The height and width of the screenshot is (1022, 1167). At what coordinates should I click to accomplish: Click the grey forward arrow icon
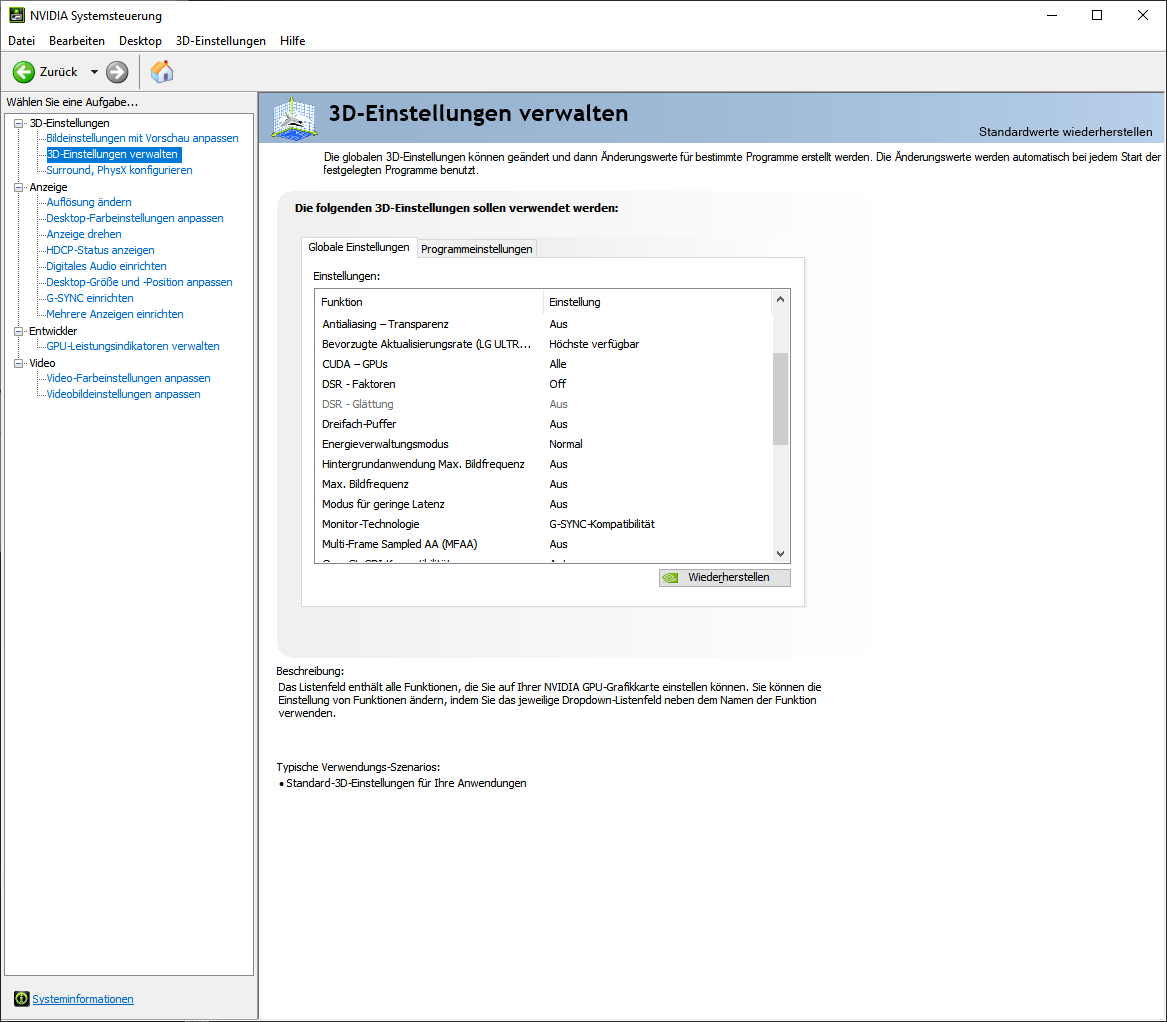117,72
